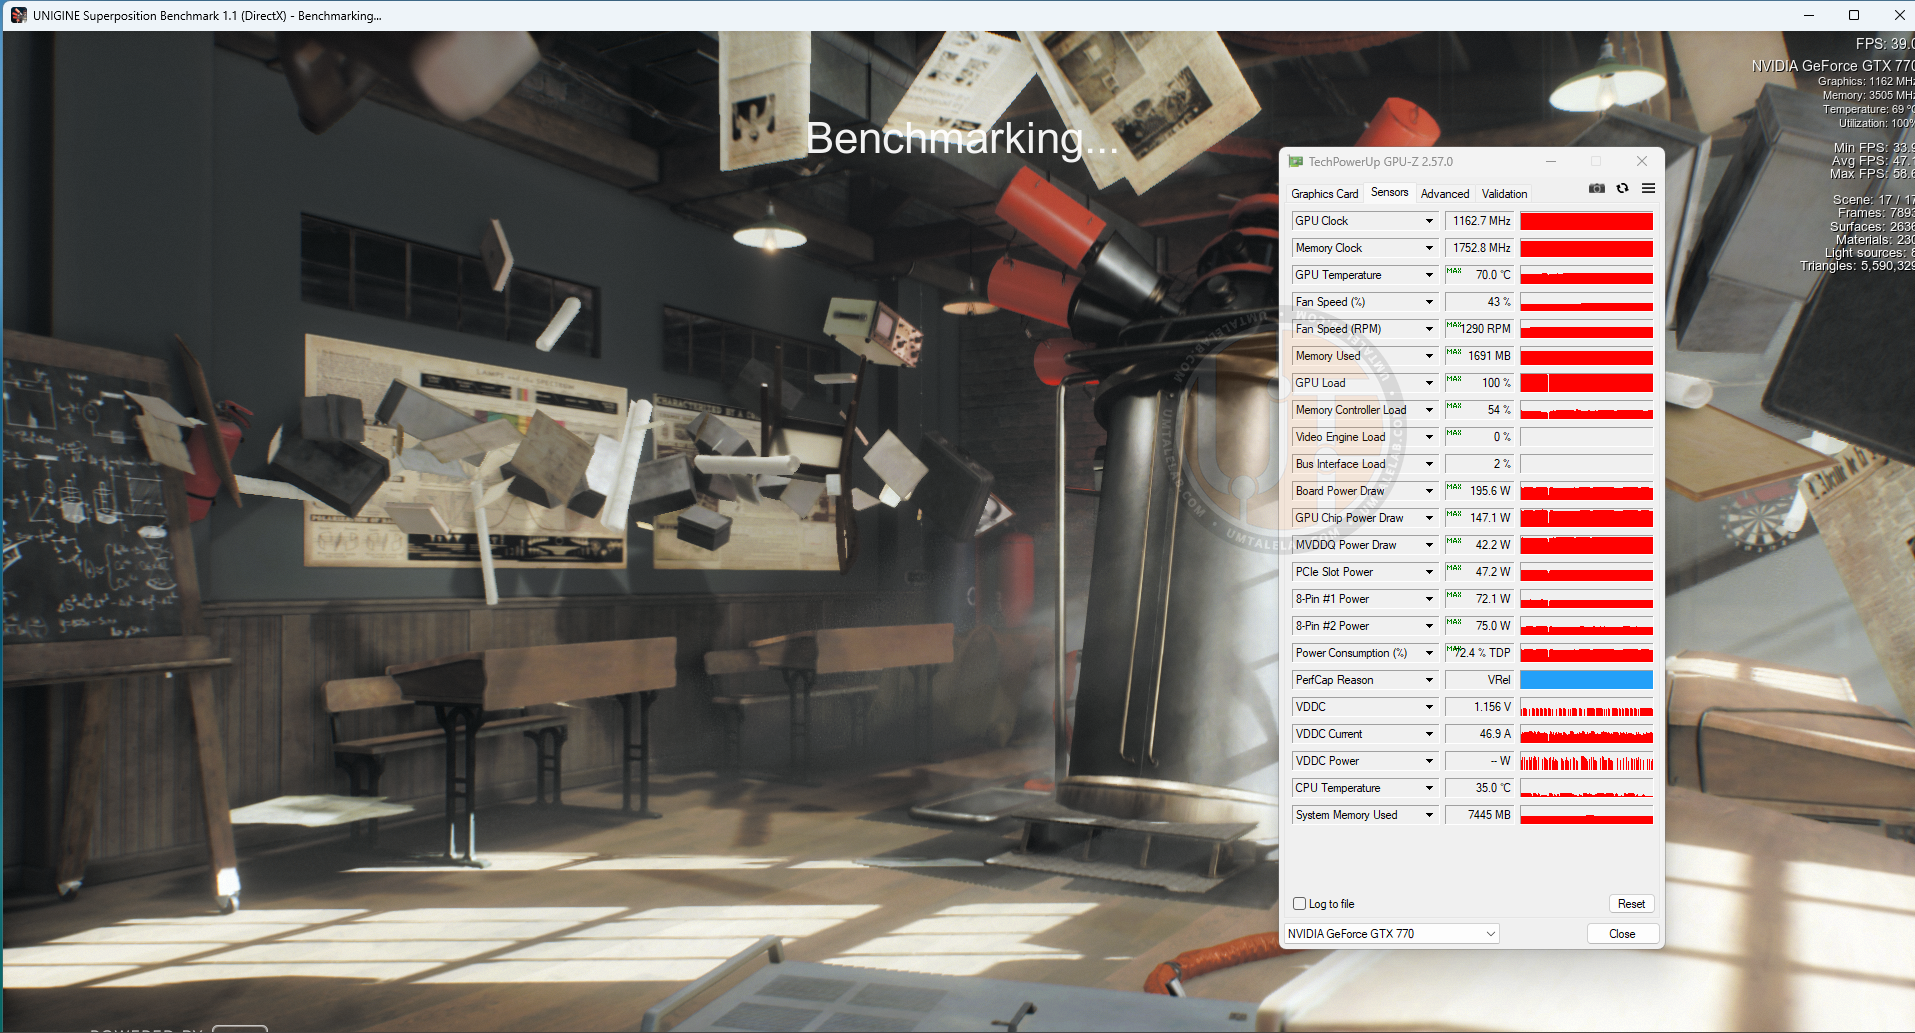Click the Memory Used value 1691 MB
The width and height of the screenshot is (1915, 1033).
tap(1481, 356)
